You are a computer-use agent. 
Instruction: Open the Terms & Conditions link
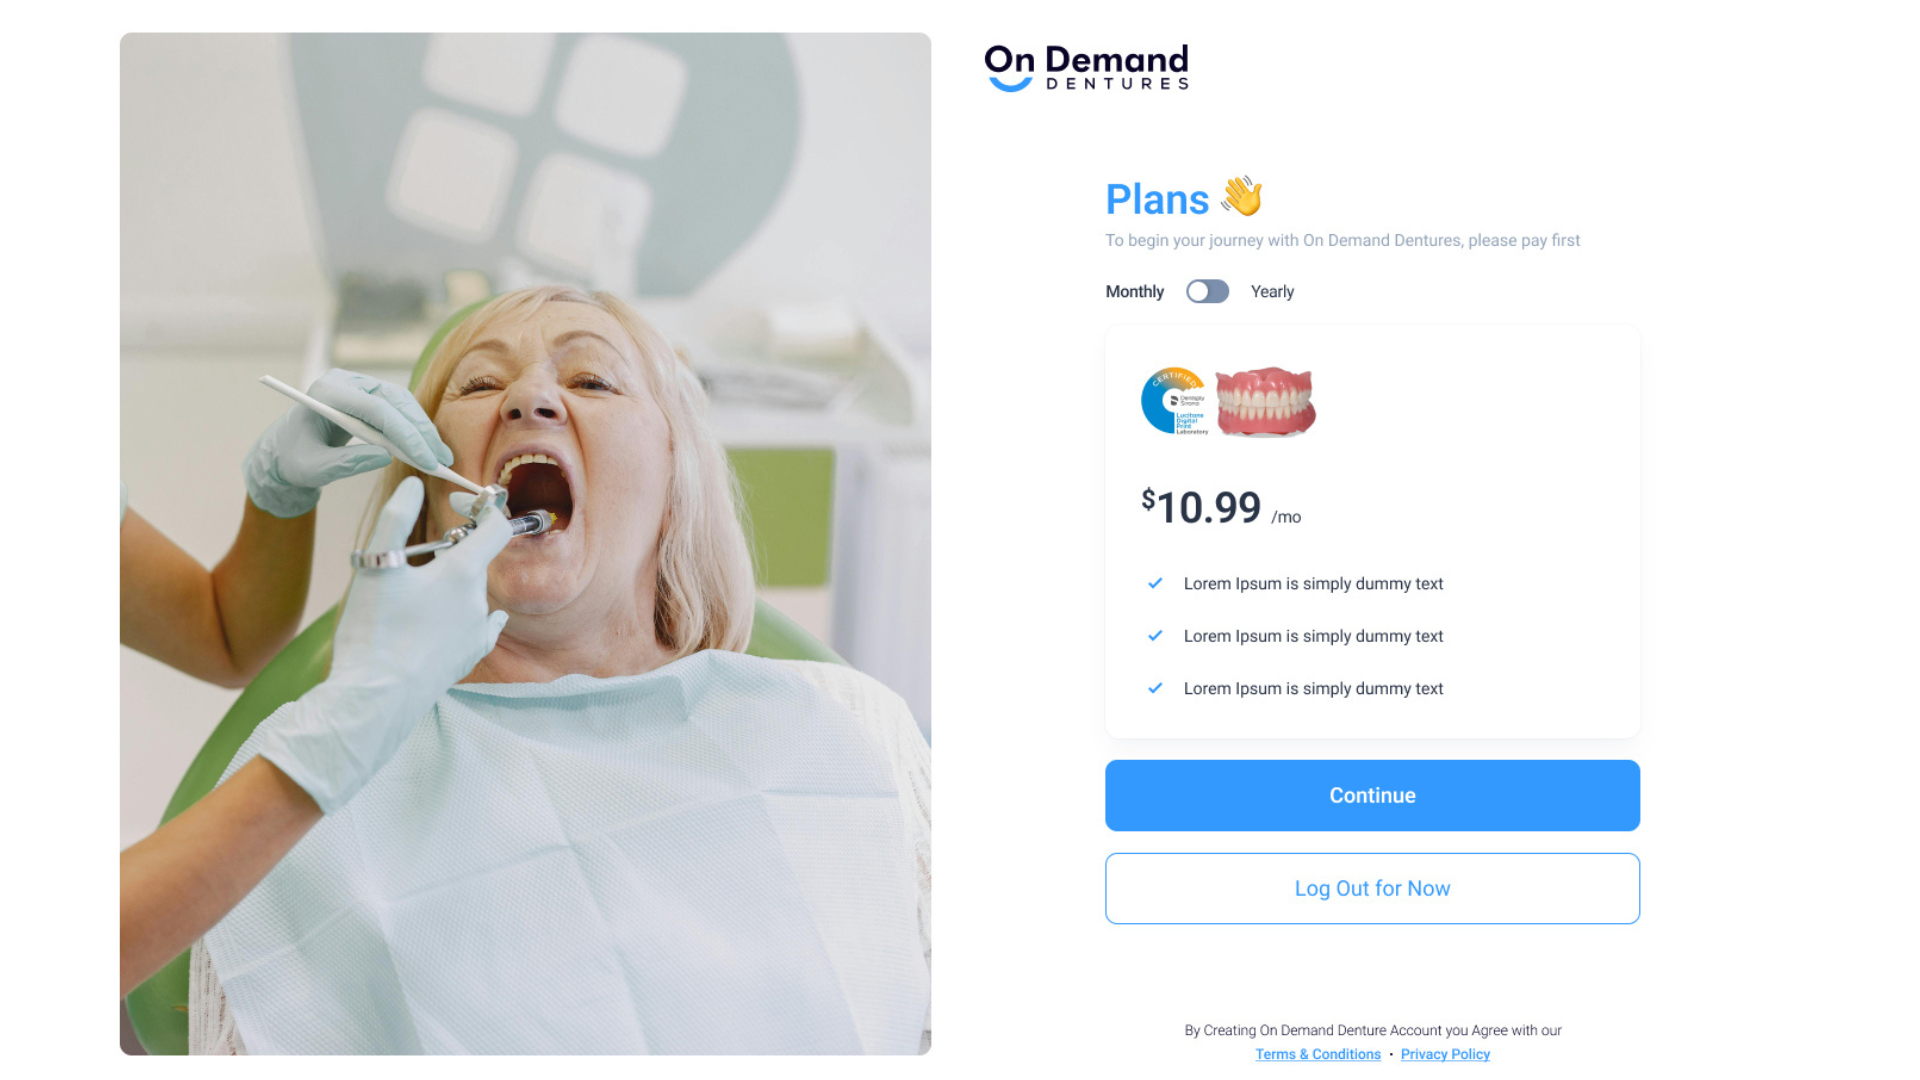(x=1318, y=1054)
